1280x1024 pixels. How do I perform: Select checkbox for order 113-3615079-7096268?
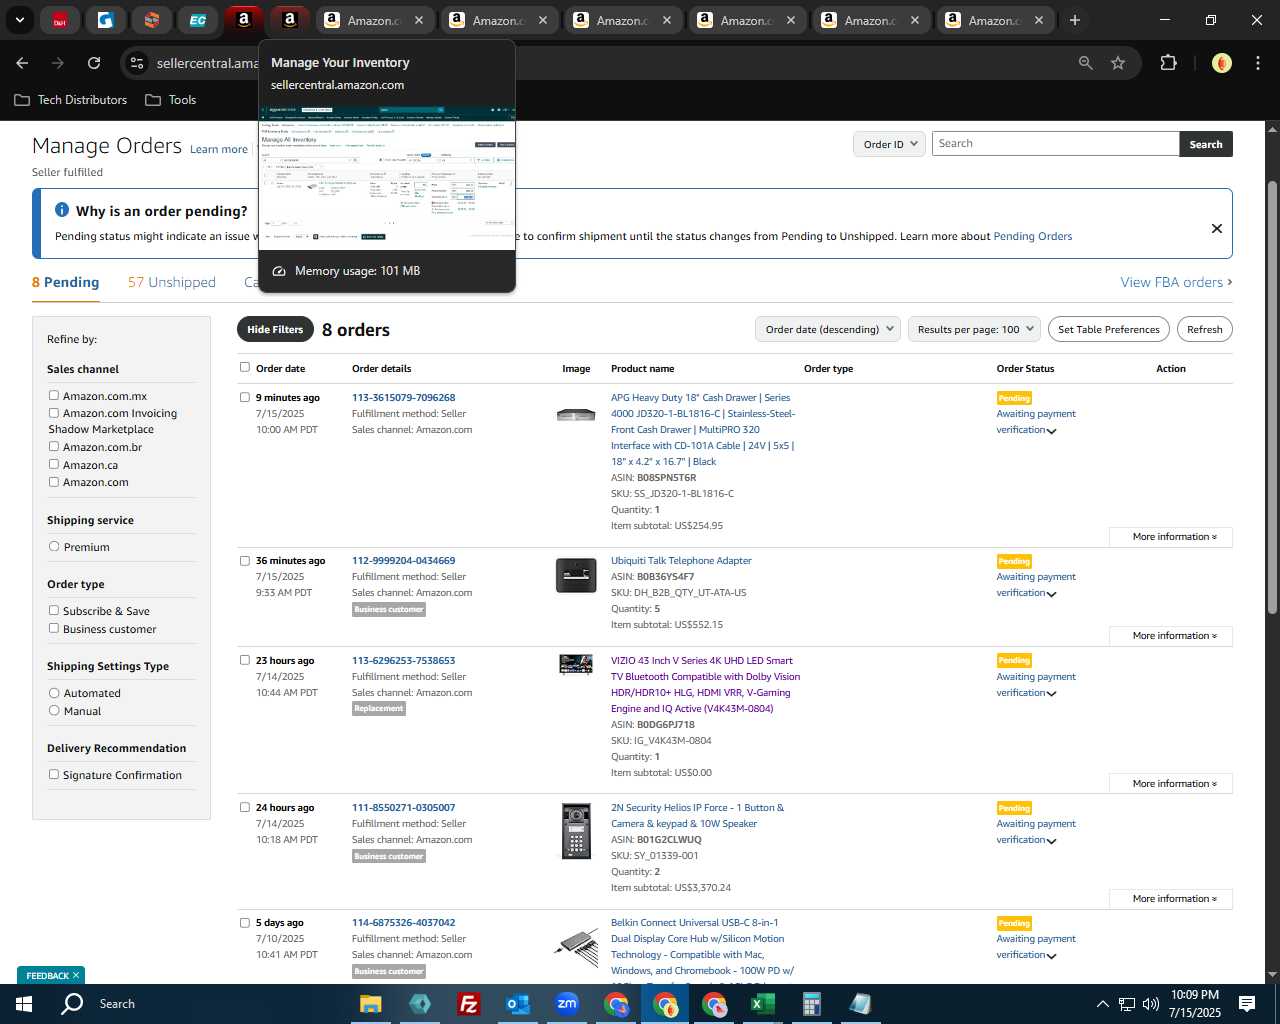pyautogui.click(x=245, y=397)
